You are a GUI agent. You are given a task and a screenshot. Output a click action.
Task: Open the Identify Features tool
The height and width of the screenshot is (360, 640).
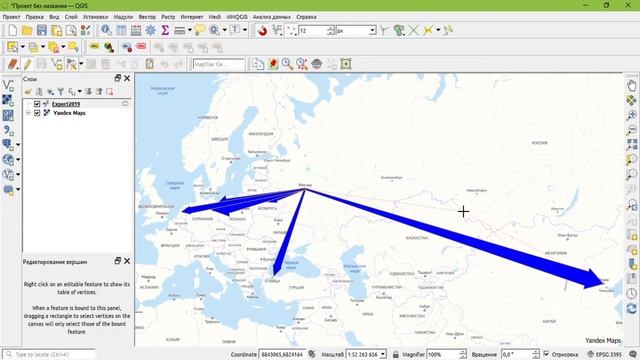click(x=107, y=31)
